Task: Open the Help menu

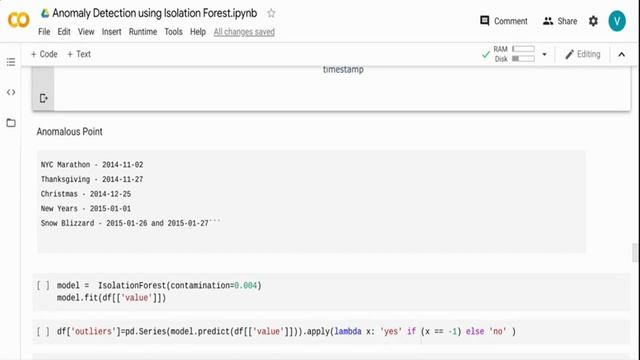Action: [x=198, y=32]
